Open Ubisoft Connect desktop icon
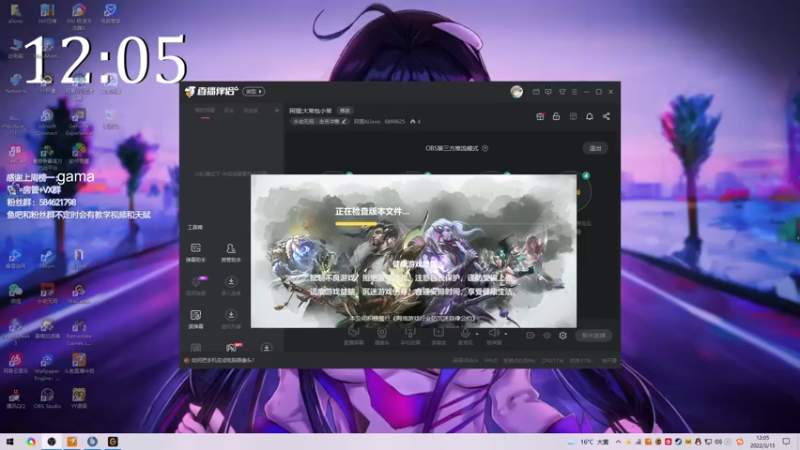800x450 pixels. [47, 122]
